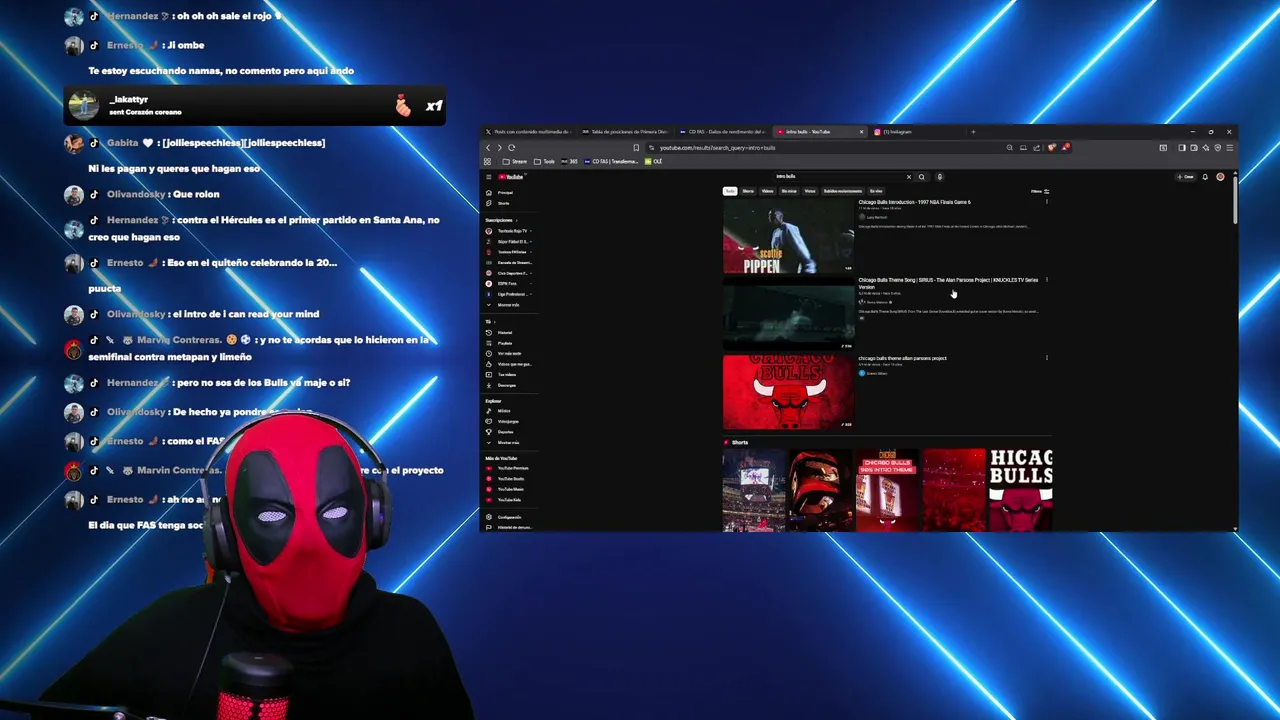Screen dimensions: 1280x720
Task: Open Deportes under Explorar
Action: tap(499, 432)
